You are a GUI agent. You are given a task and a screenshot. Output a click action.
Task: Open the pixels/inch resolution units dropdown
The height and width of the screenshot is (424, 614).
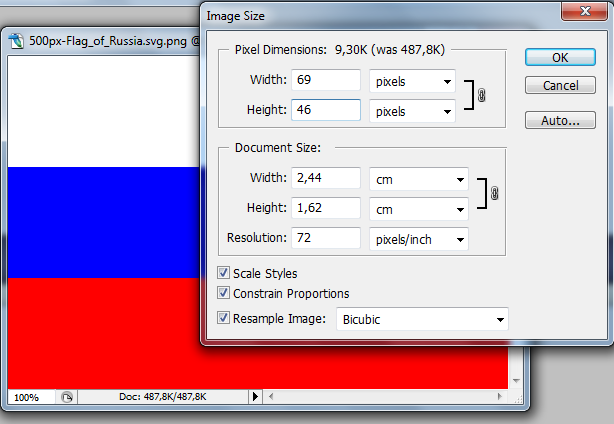coord(419,239)
